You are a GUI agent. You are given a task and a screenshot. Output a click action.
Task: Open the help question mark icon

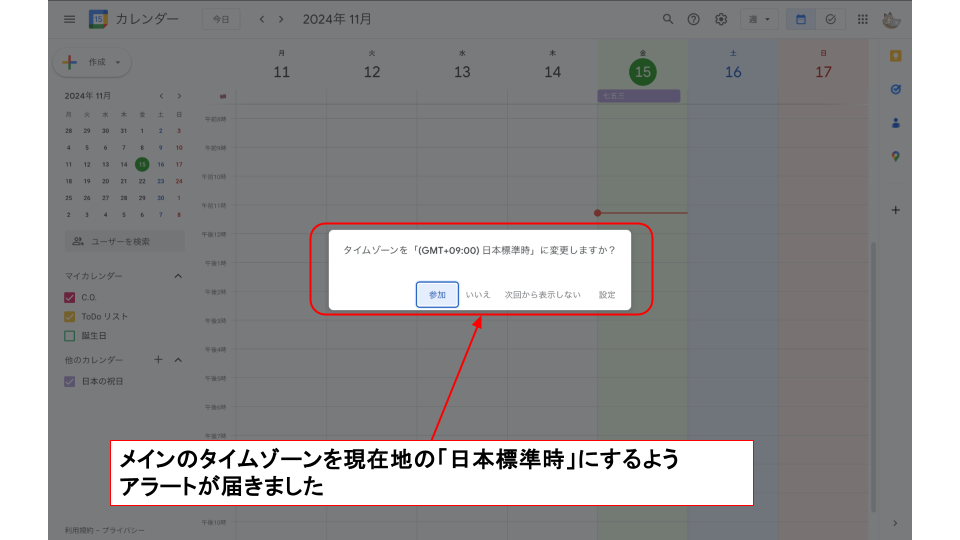click(694, 19)
